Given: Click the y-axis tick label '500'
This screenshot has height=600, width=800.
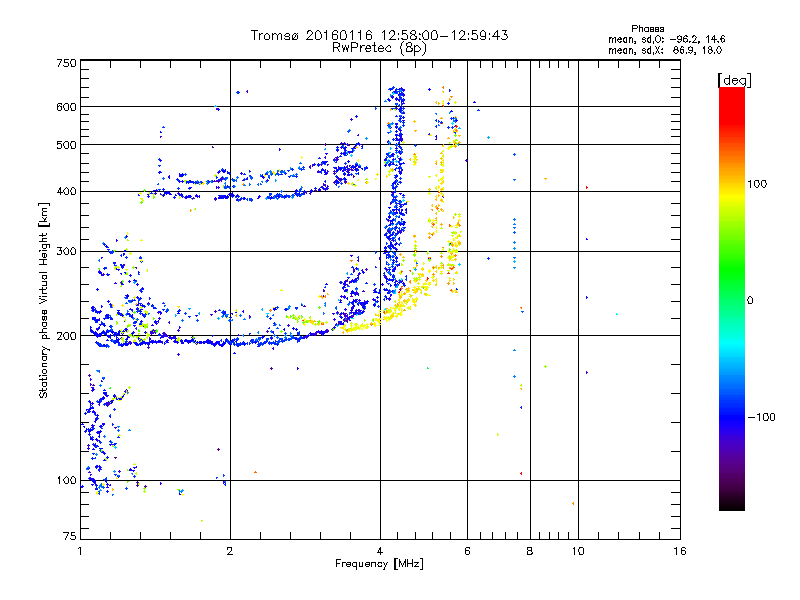Looking at the screenshot, I should coord(66,145).
